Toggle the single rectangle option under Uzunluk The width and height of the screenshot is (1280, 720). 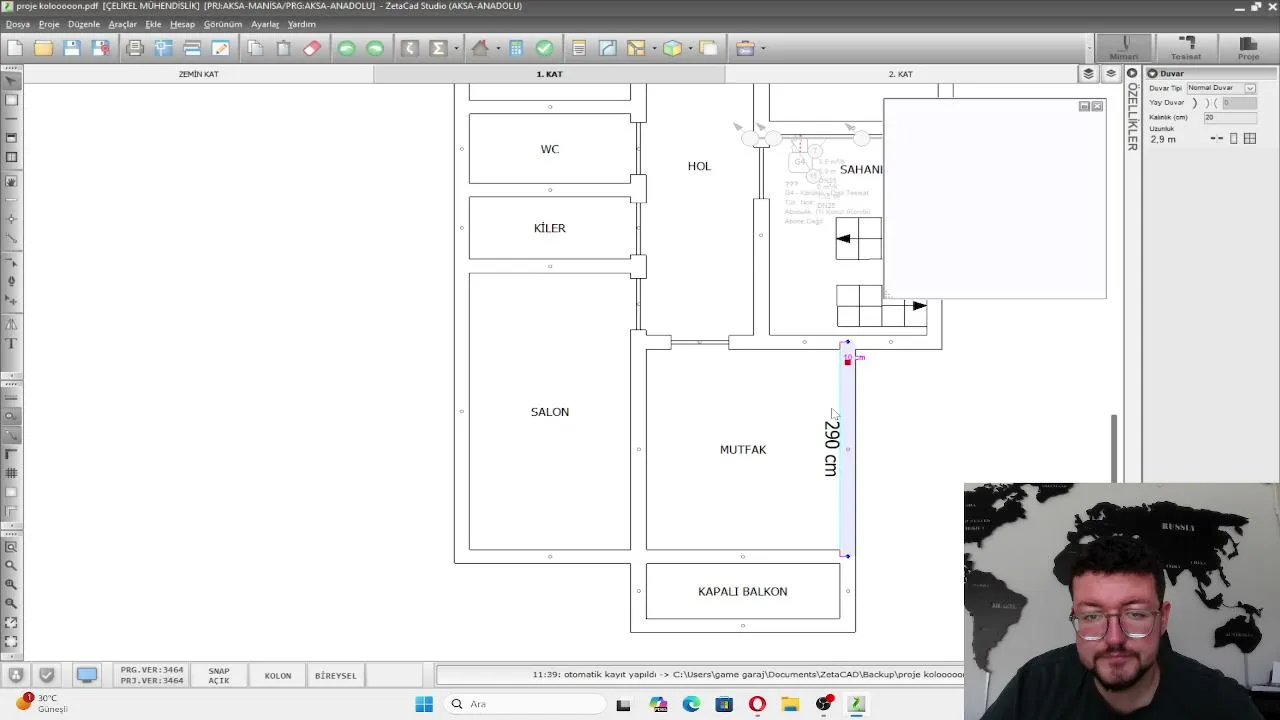pyautogui.click(x=1234, y=139)
